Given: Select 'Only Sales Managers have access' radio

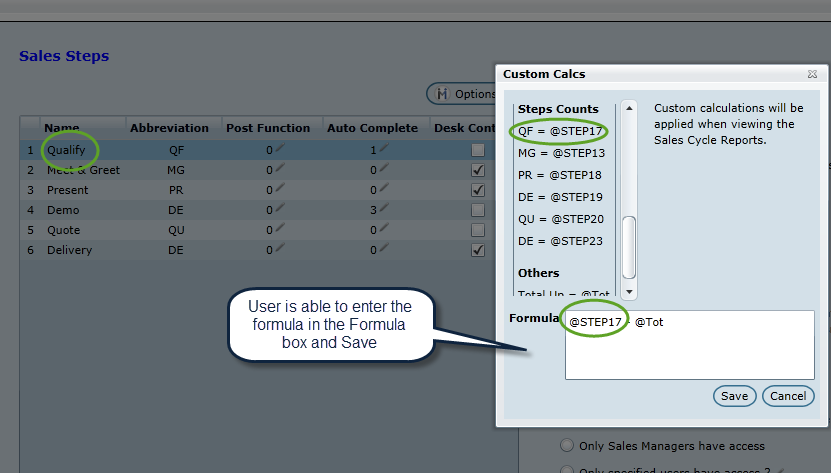Looking at the screenshot, I should [x=567, y=446].
